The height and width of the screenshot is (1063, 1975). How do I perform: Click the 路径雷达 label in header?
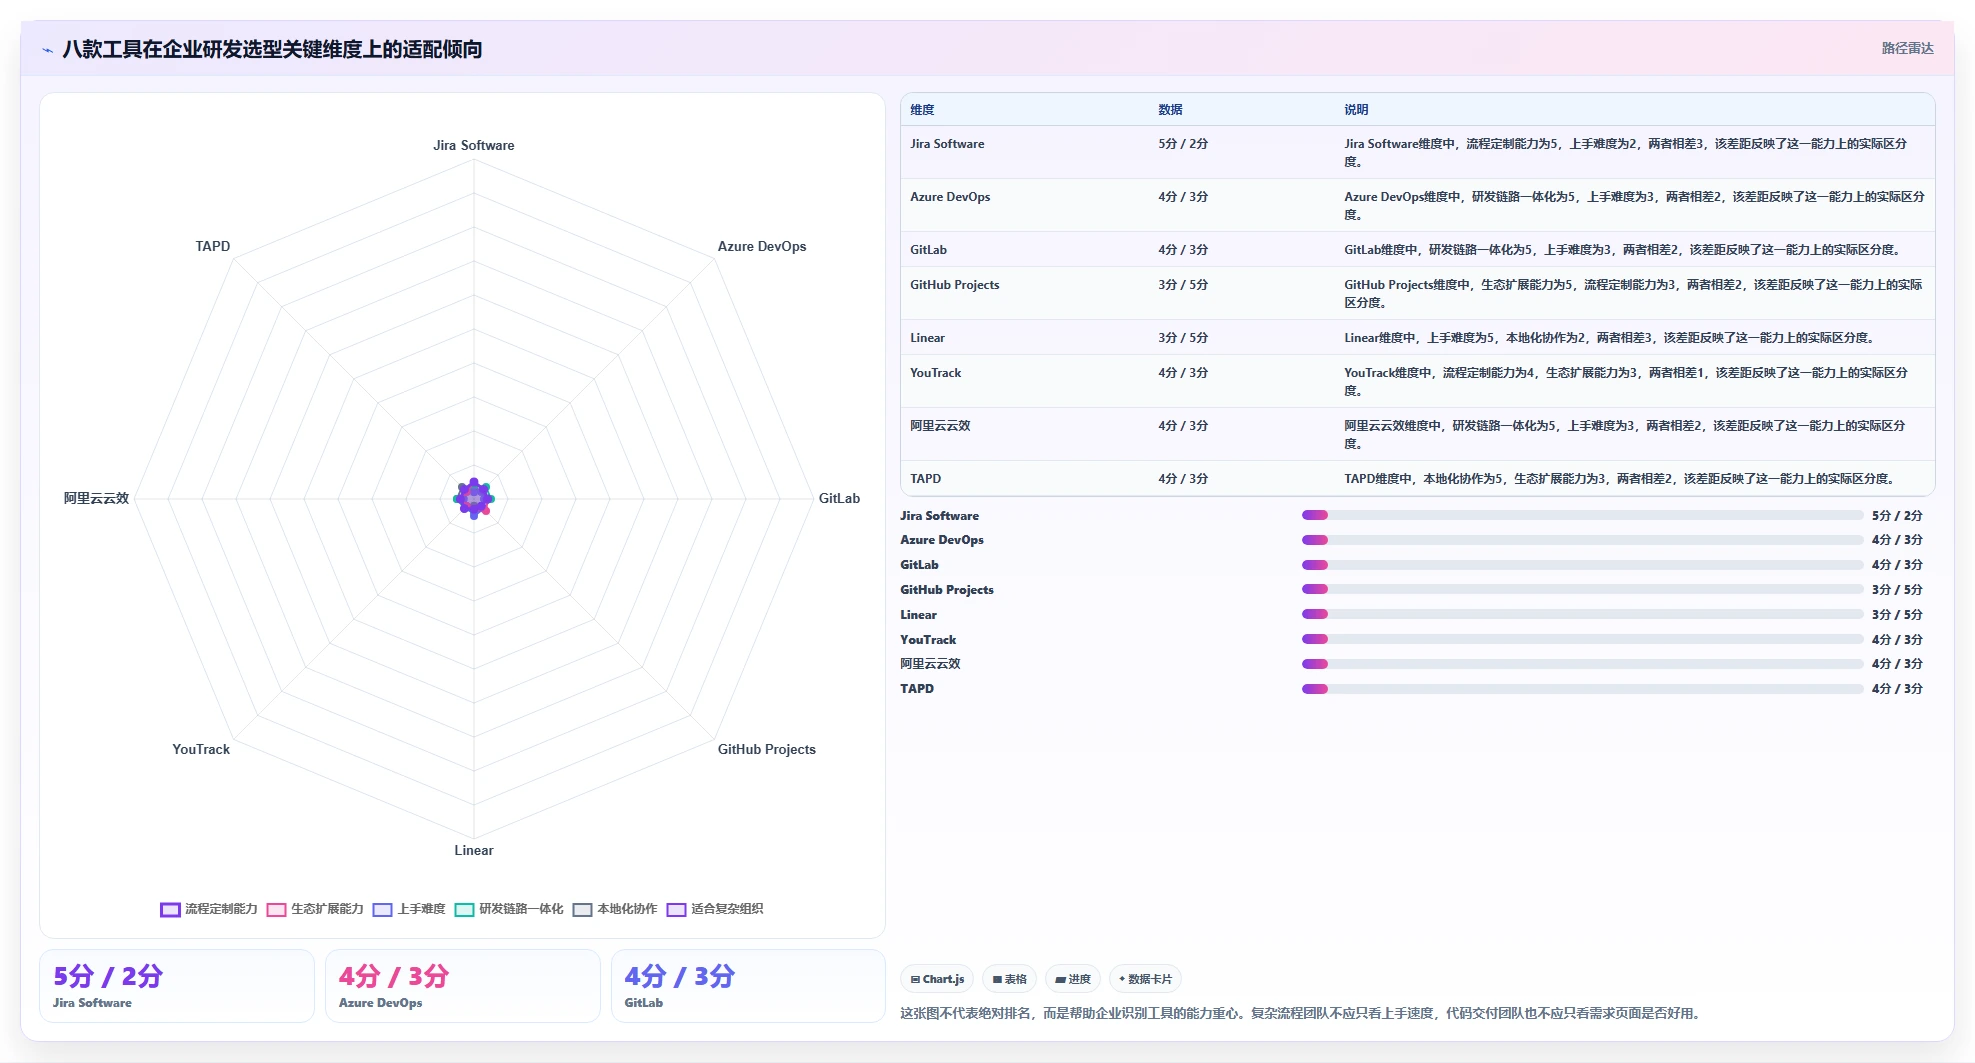tap(1907, 48)
